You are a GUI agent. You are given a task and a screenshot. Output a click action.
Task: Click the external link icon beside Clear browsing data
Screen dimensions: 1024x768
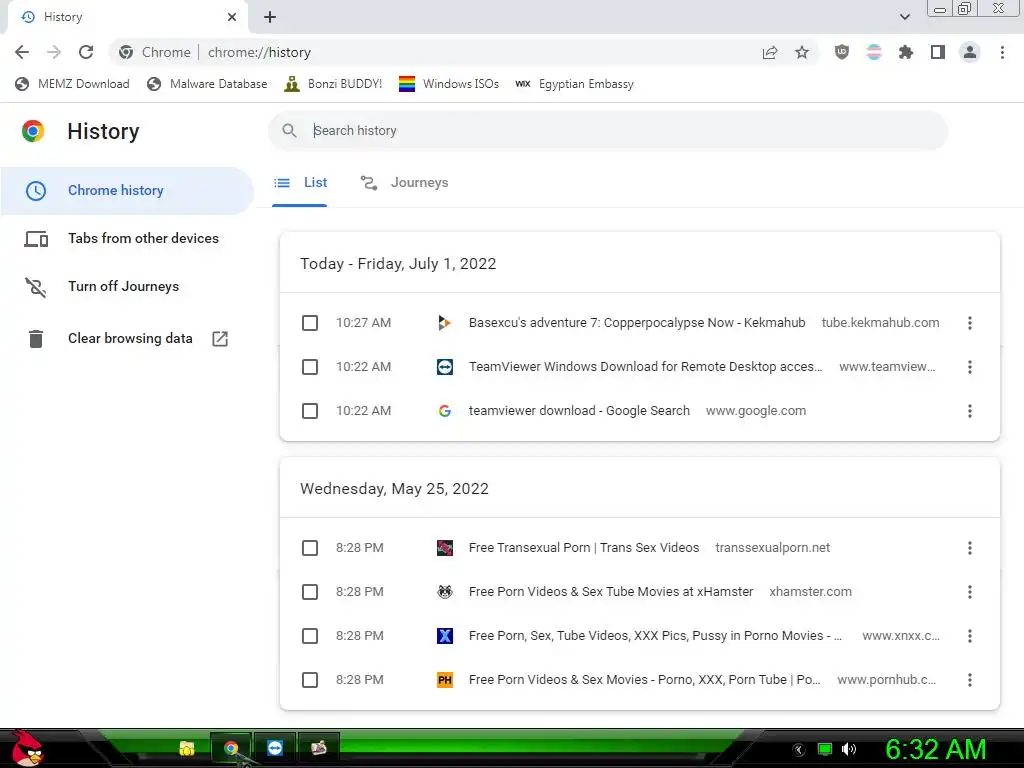click(x=220, y=338)
